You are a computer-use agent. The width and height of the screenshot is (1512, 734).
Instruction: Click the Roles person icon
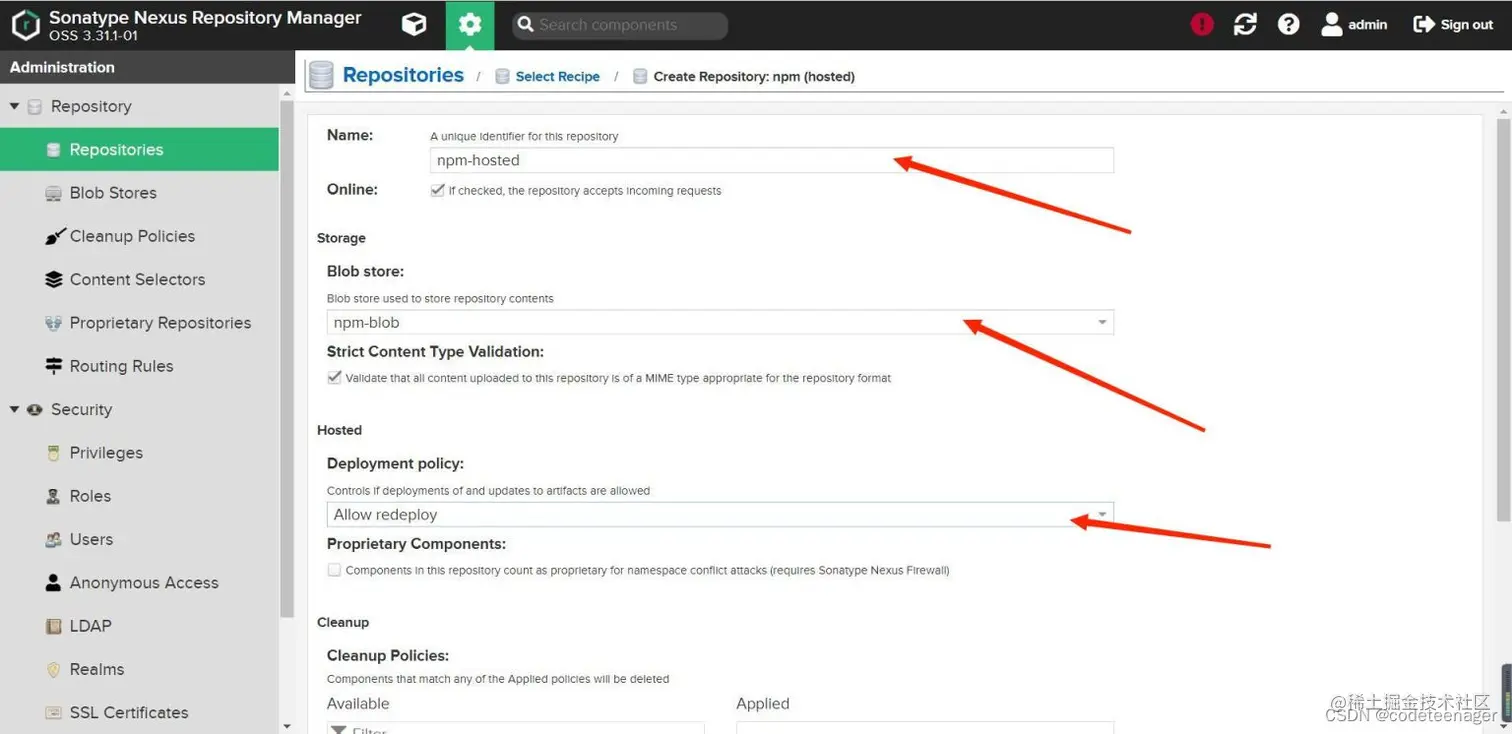tap(54, 496)
